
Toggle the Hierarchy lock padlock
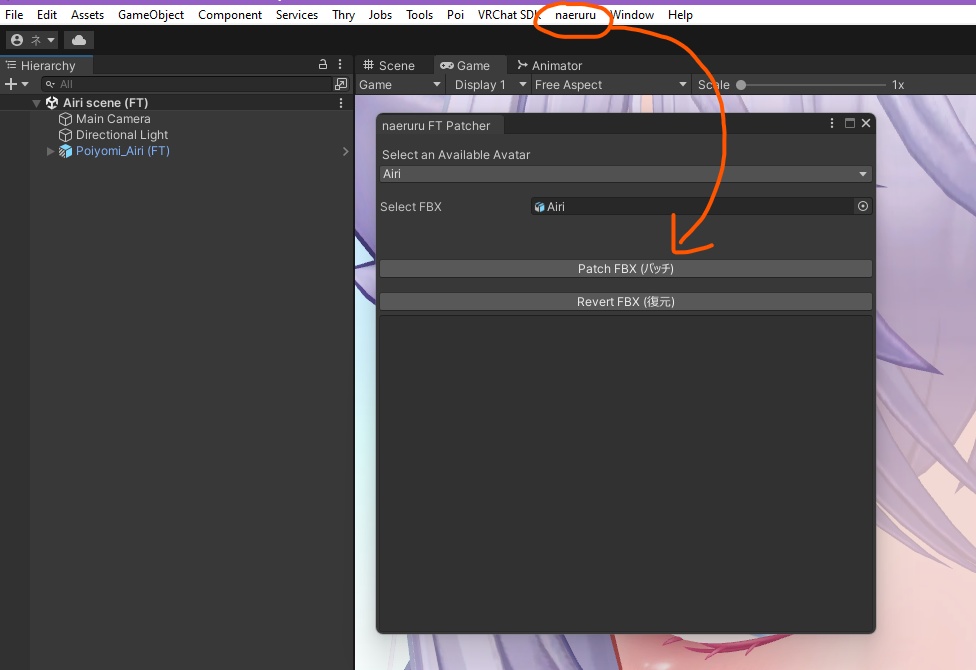click(322, 64)
